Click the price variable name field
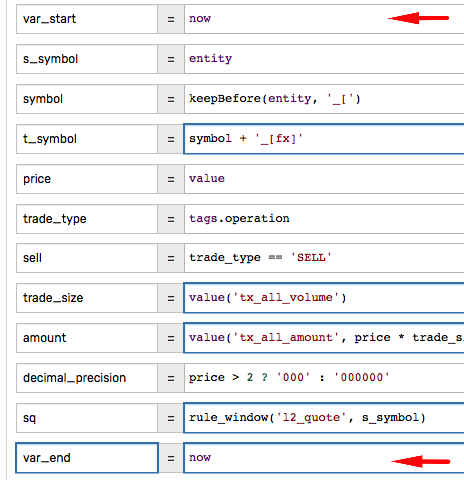 [x=87, y=179]
